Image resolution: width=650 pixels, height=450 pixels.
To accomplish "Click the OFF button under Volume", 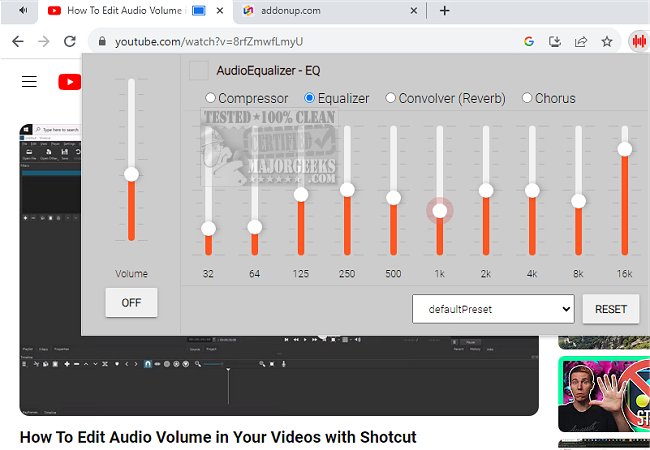I will click(131, 302).
